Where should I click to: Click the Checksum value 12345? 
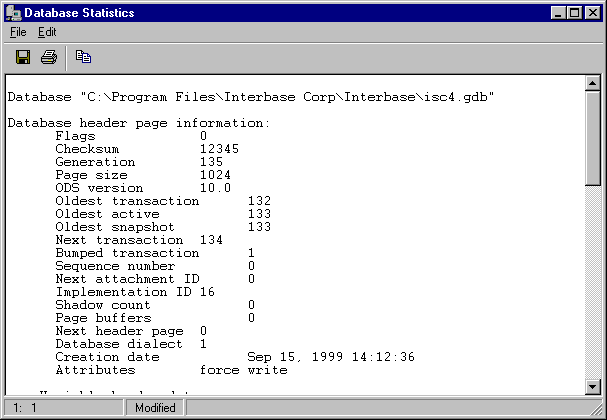219,149
